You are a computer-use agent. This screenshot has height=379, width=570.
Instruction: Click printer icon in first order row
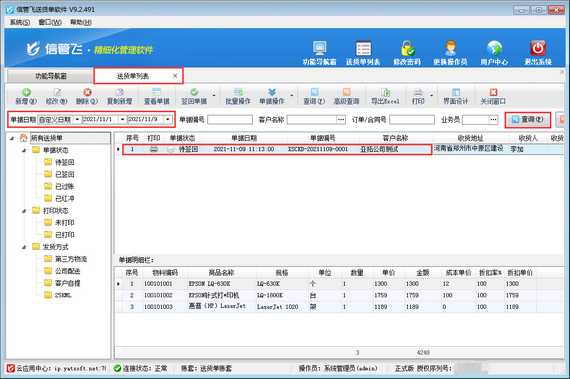(154, 149)
